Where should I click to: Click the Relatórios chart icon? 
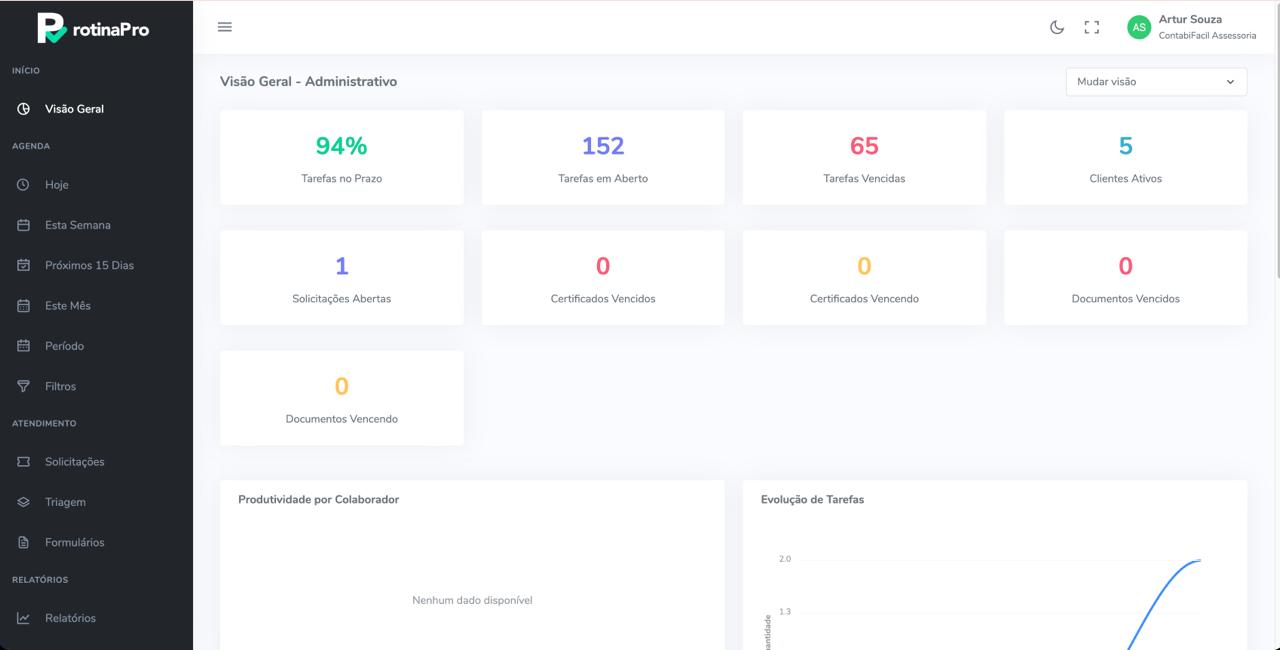[x=24, y=617]
